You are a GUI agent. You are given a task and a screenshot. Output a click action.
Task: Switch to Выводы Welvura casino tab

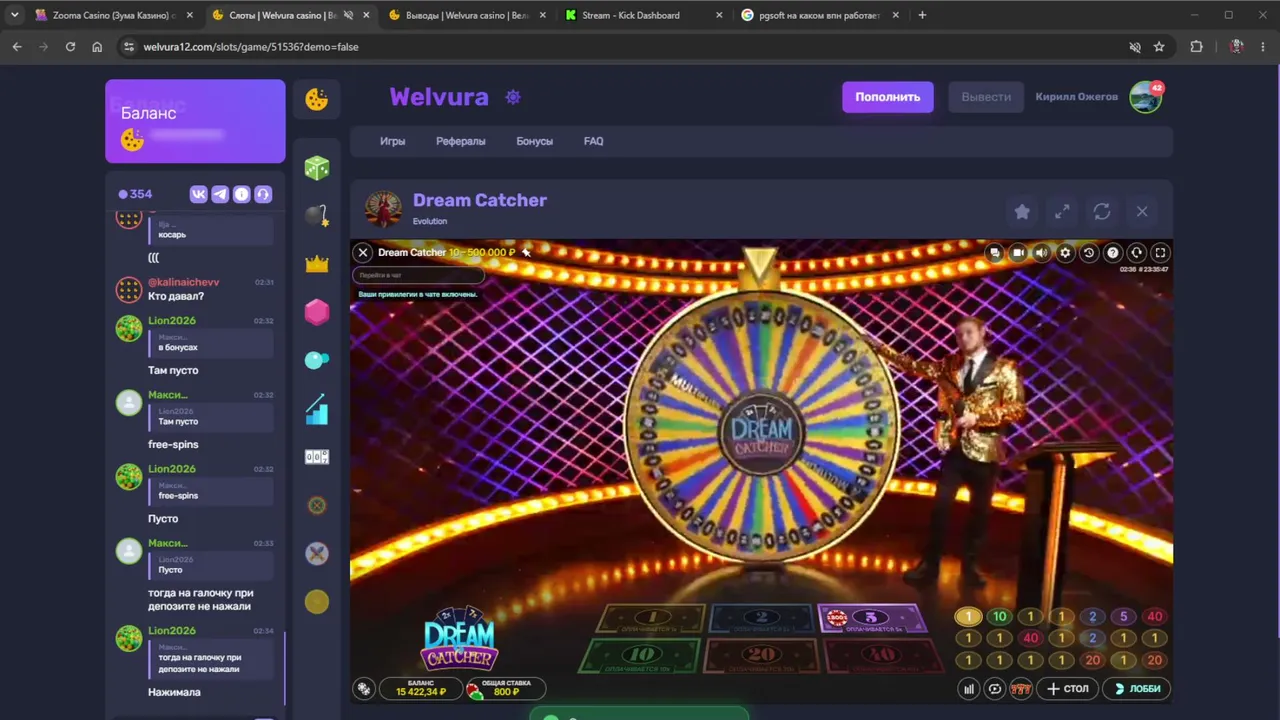click(465, 15)
